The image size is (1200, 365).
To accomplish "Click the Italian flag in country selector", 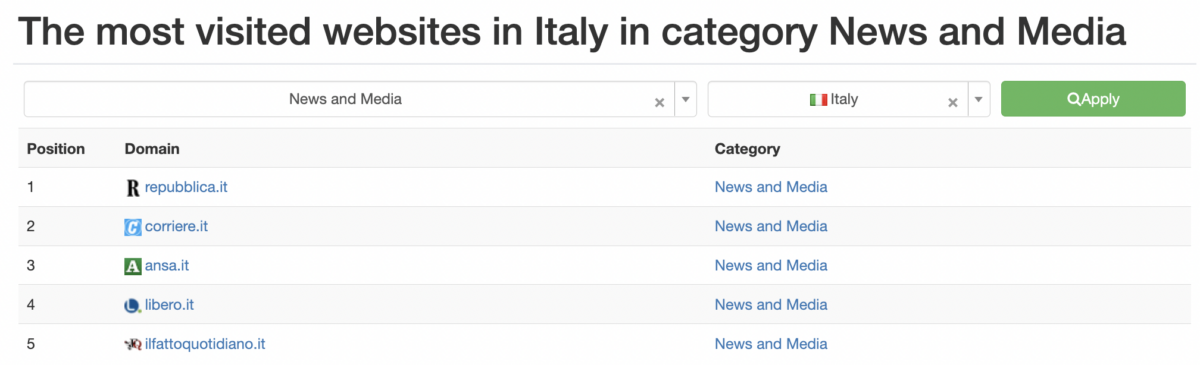I will (x=818, y=100).
